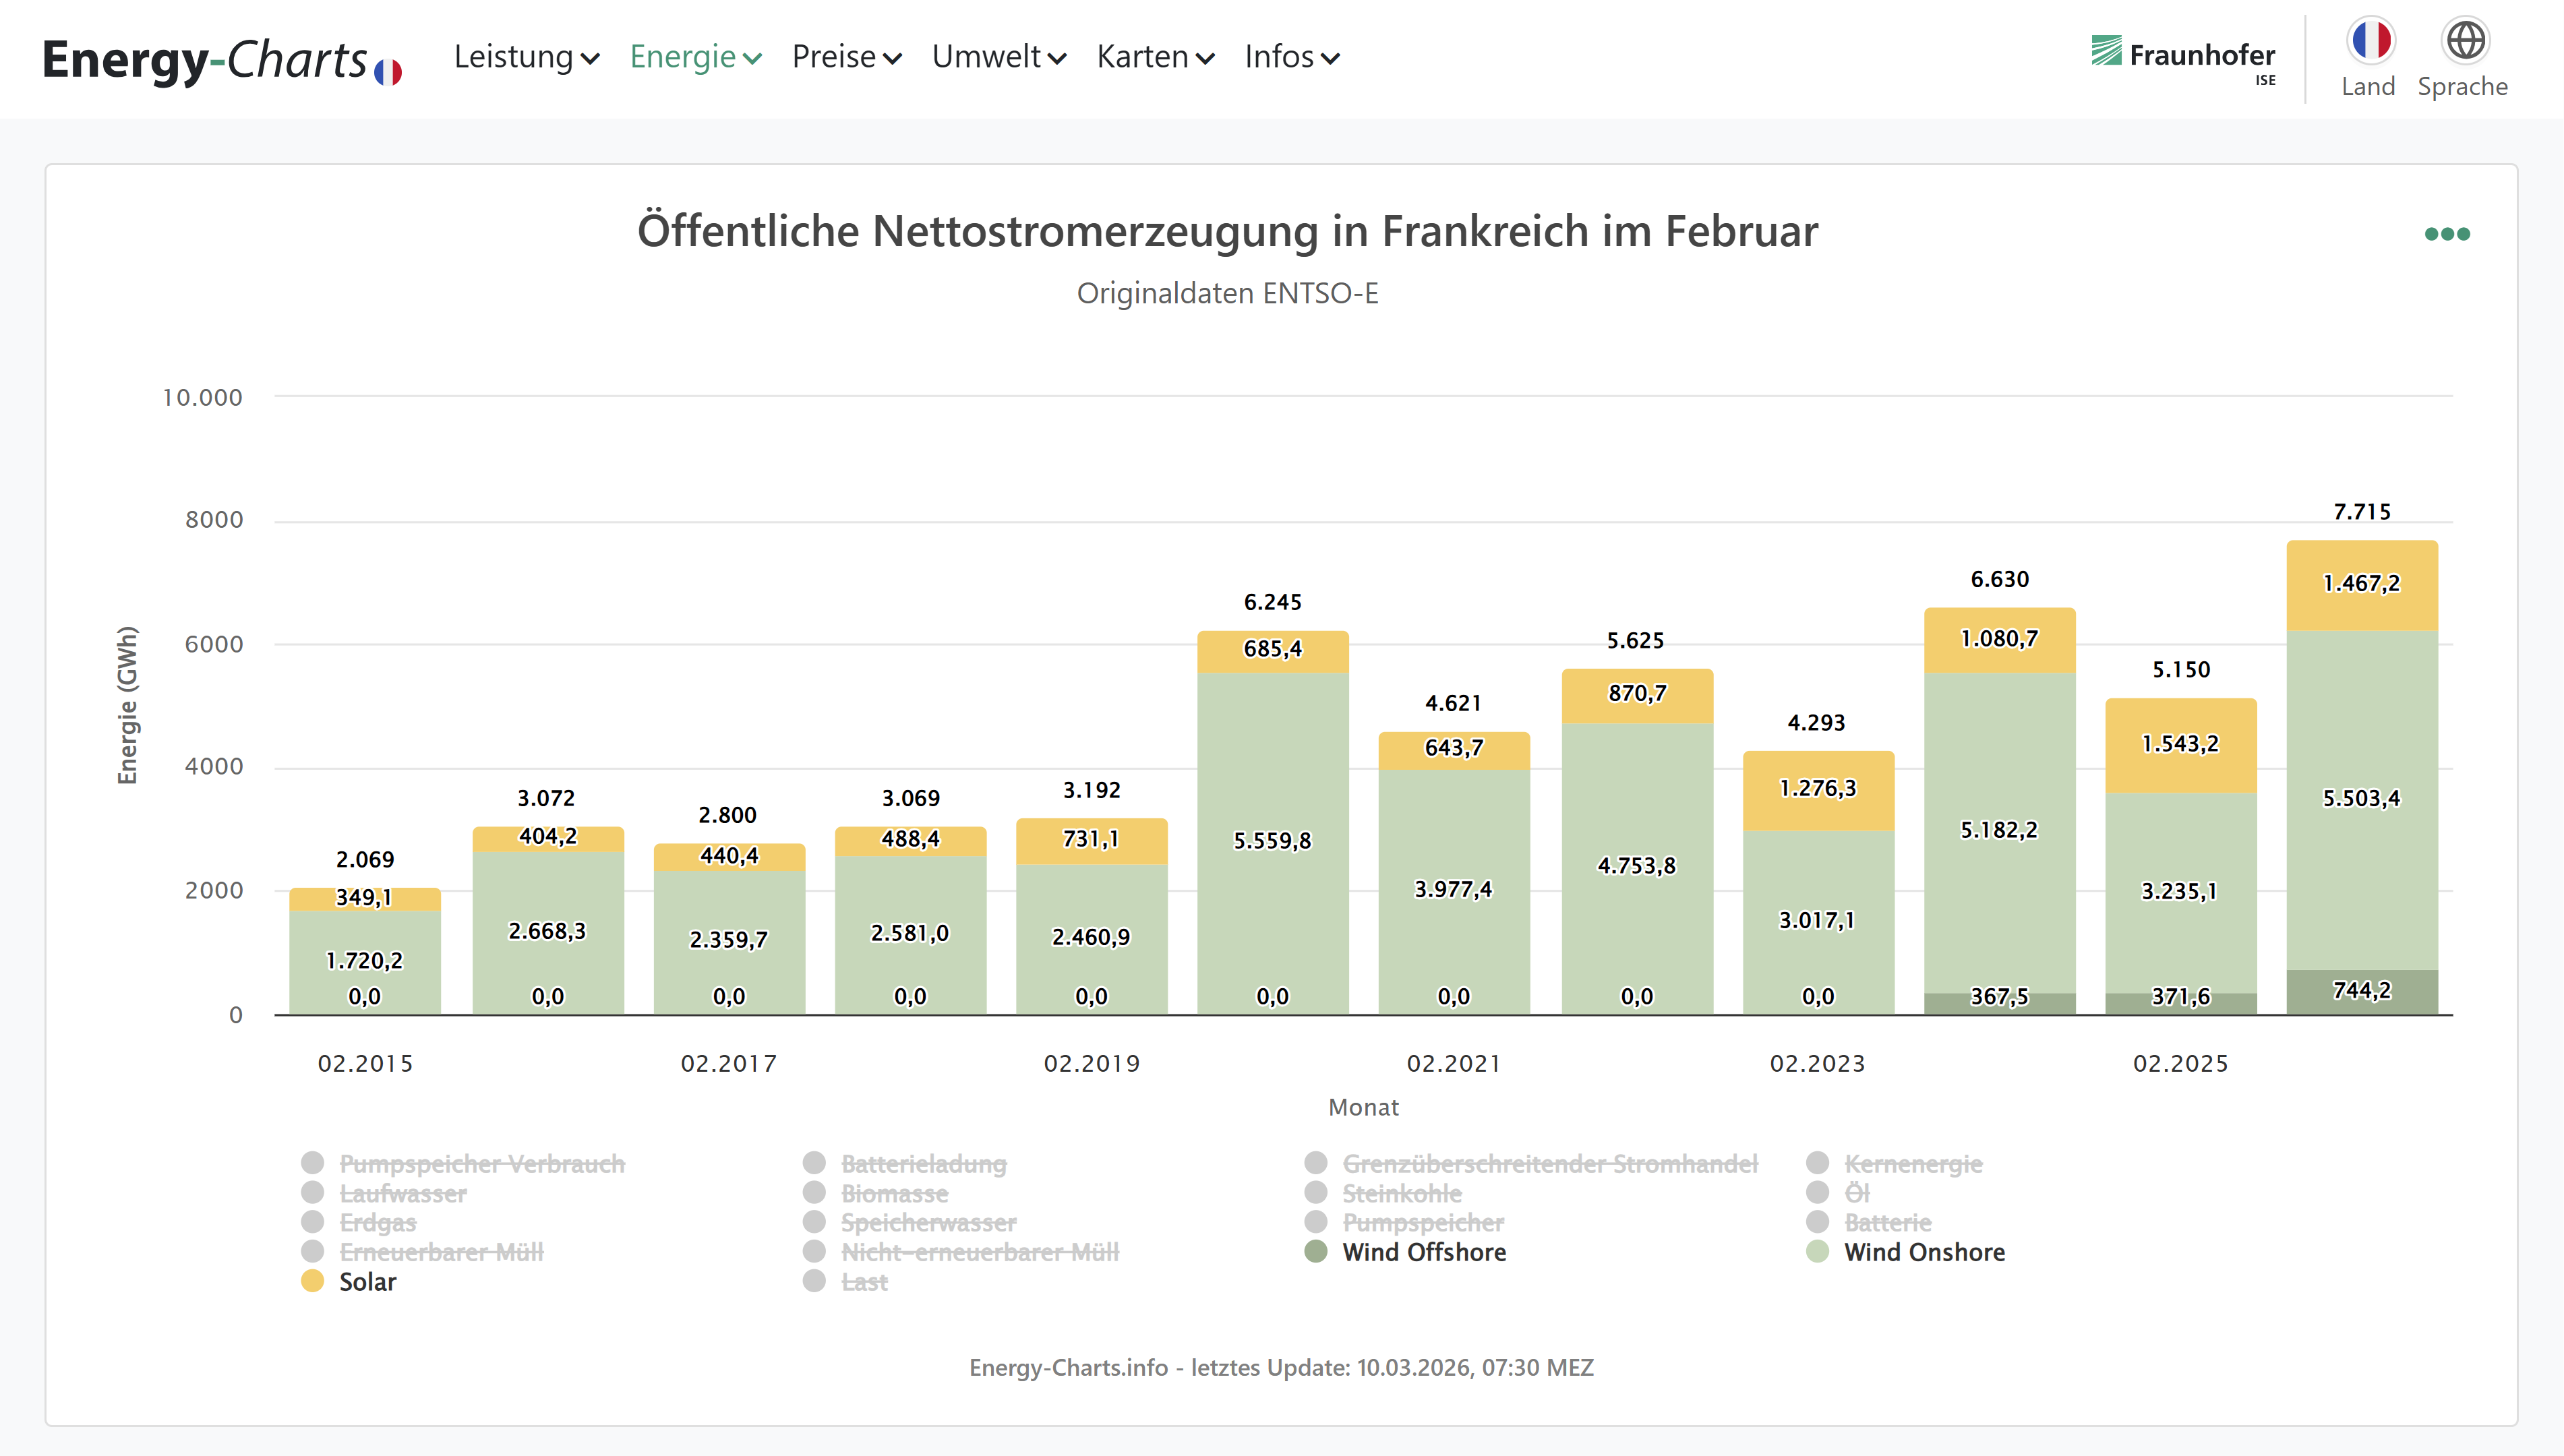Click the Fraunhofer ISE logo
This screenshot has width=2564, height=1456.
click(x=2183, y=58)
